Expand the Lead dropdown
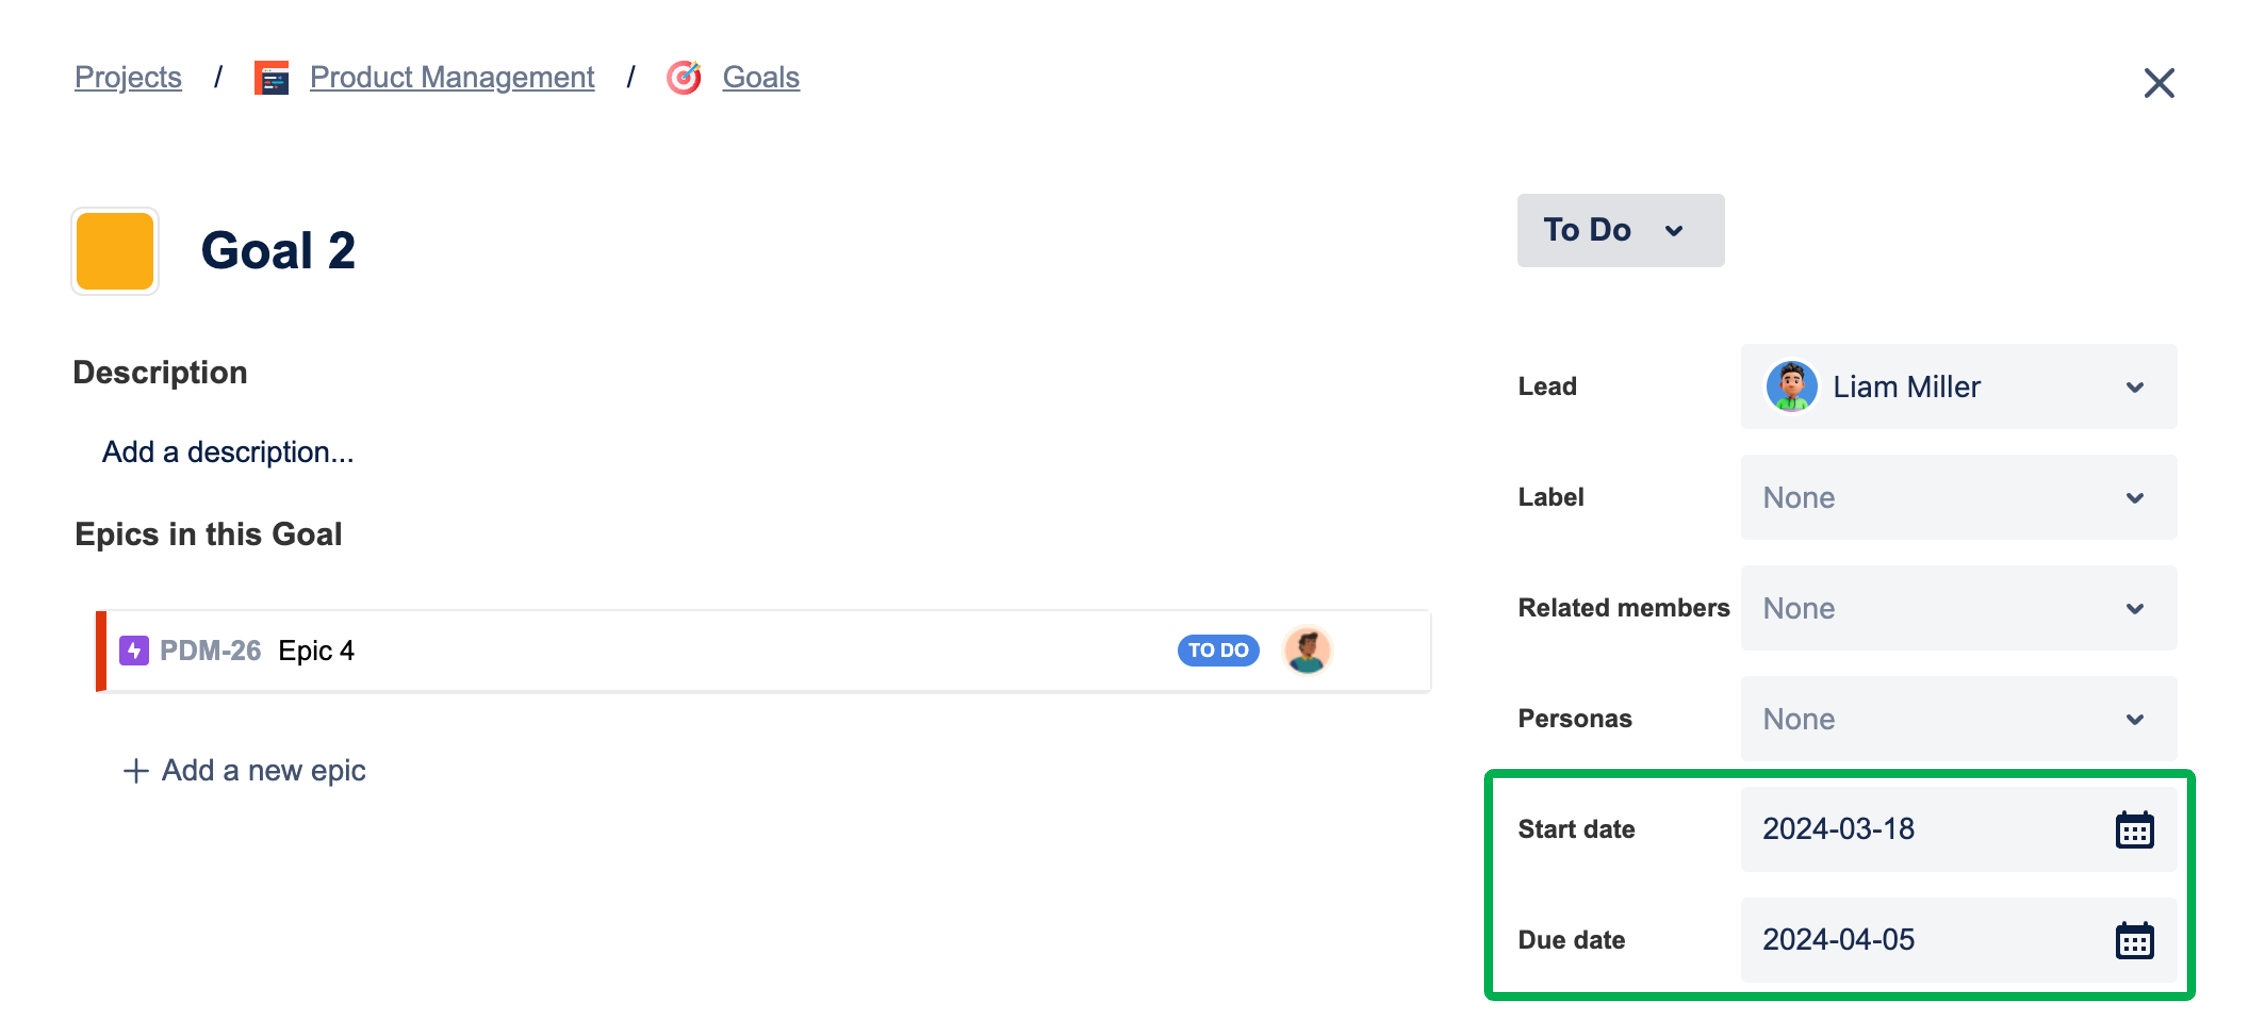Image resolution: width=2249 pixels, height=1035 pixels. click(1958, 387)
